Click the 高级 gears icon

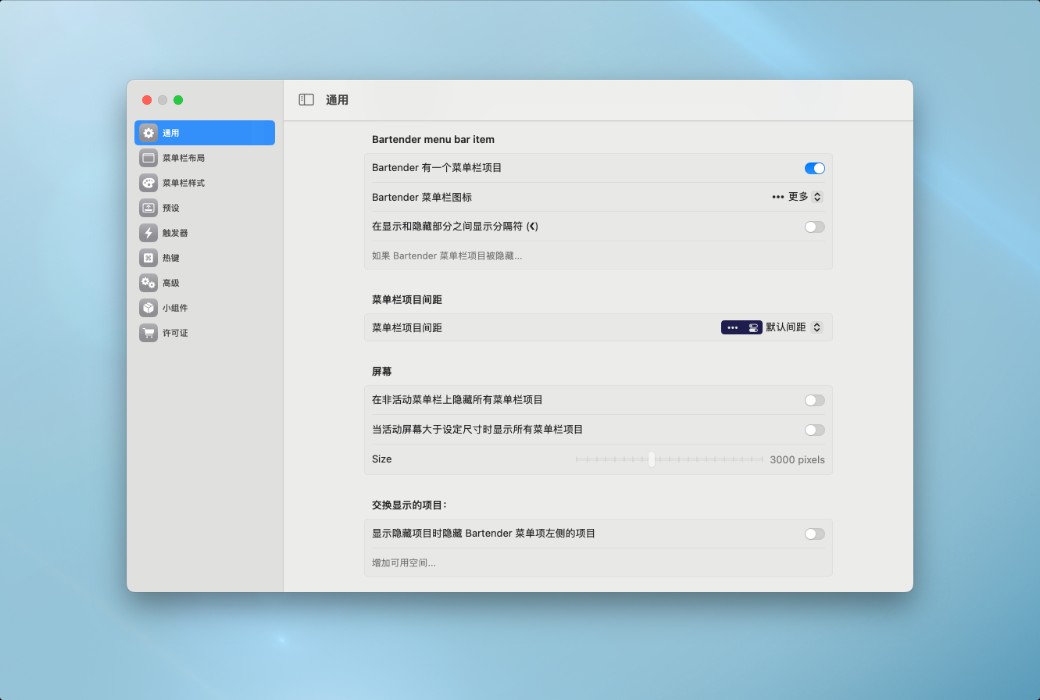tap(149, 283)
